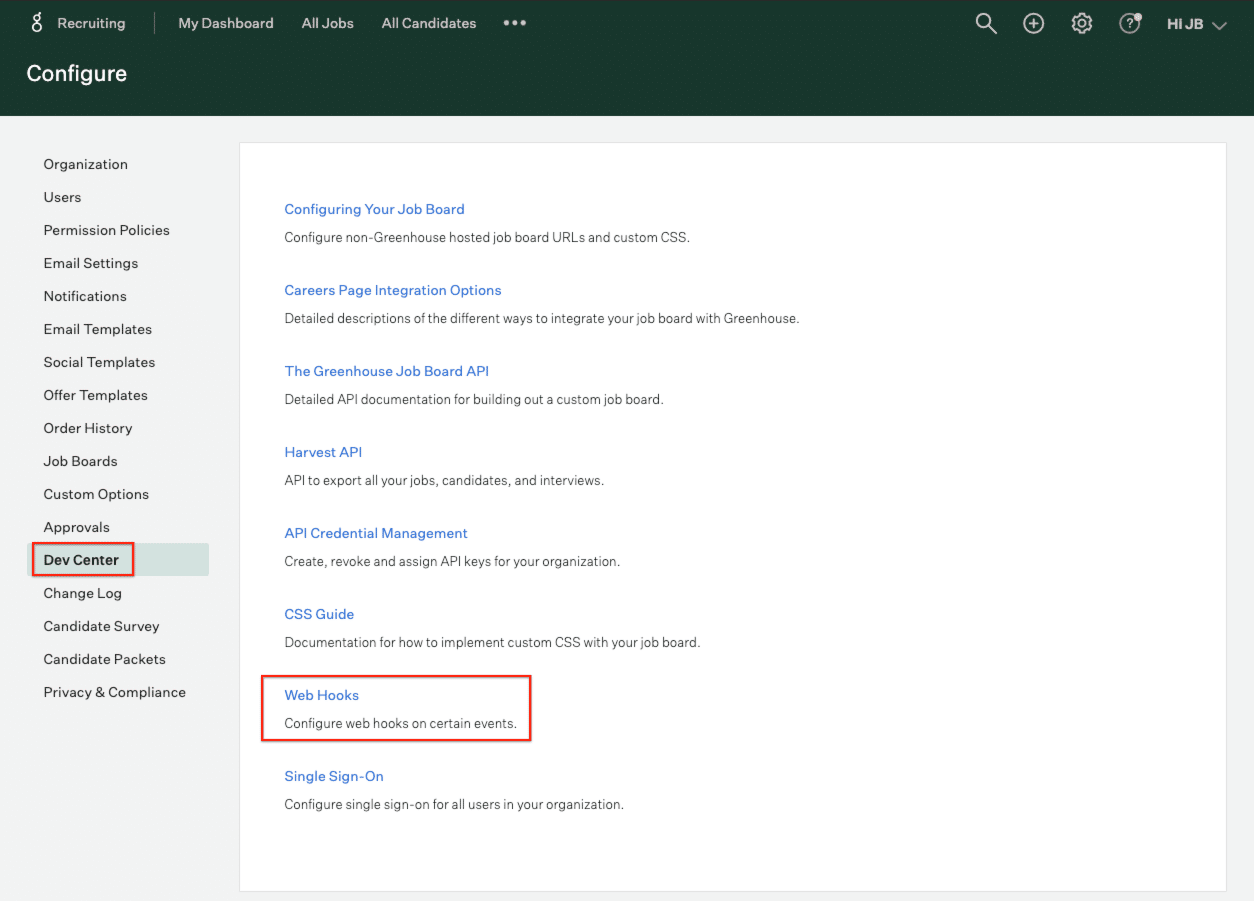
Task: Open the search magnifier icon
Action: [986, 24]
